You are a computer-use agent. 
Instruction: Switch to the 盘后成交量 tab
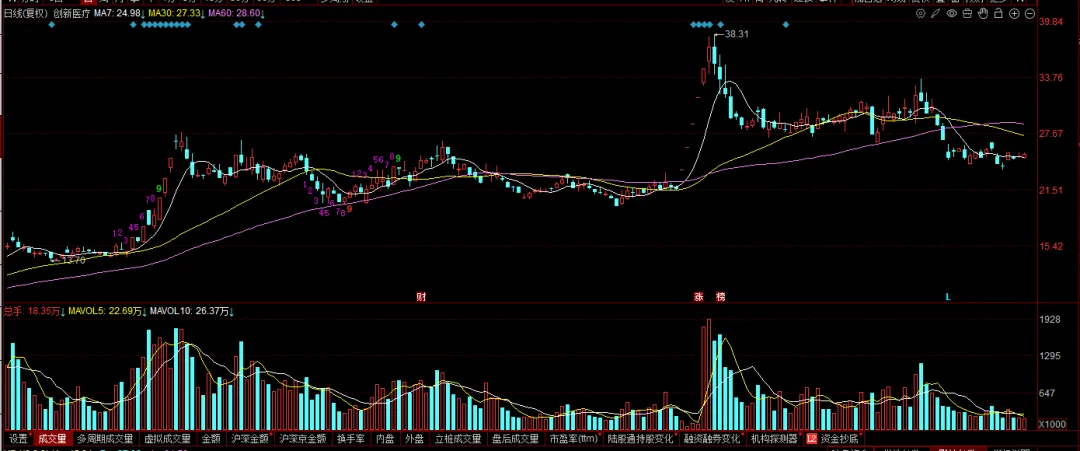515,439
